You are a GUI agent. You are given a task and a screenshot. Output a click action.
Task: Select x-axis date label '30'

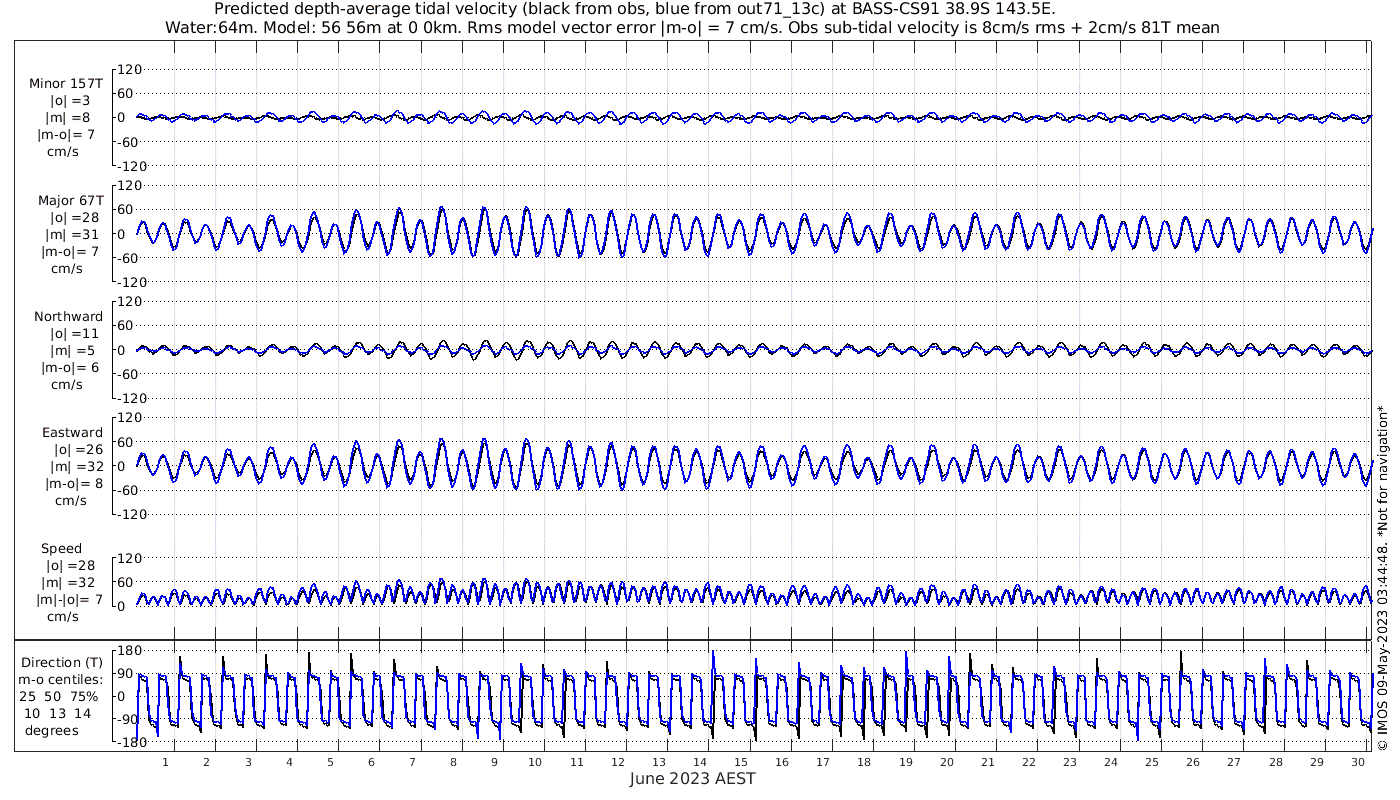[1358, 763]
